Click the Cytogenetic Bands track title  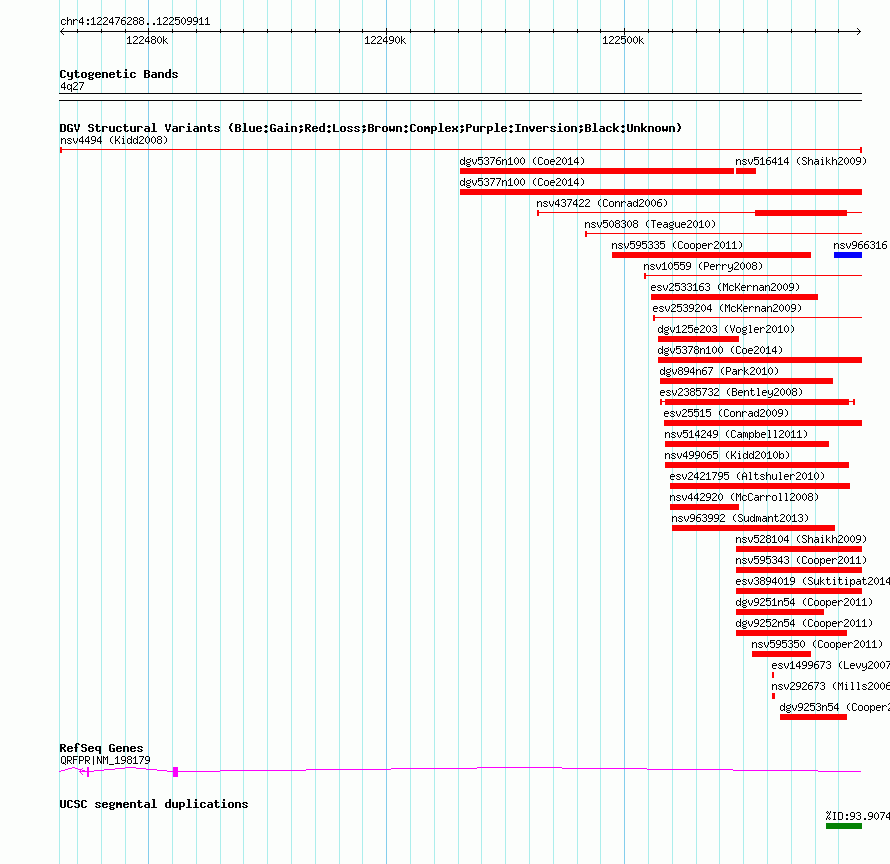tap(119, 74)
